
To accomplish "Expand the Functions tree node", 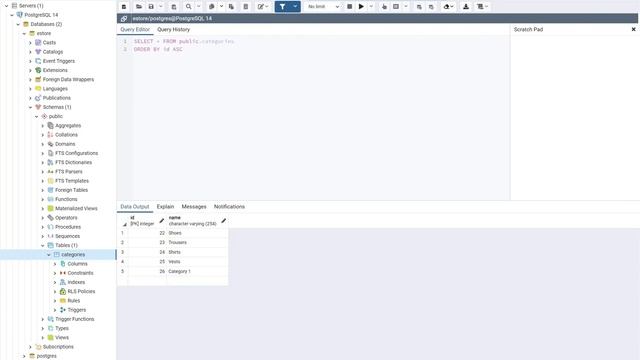I will coord(42,200).
